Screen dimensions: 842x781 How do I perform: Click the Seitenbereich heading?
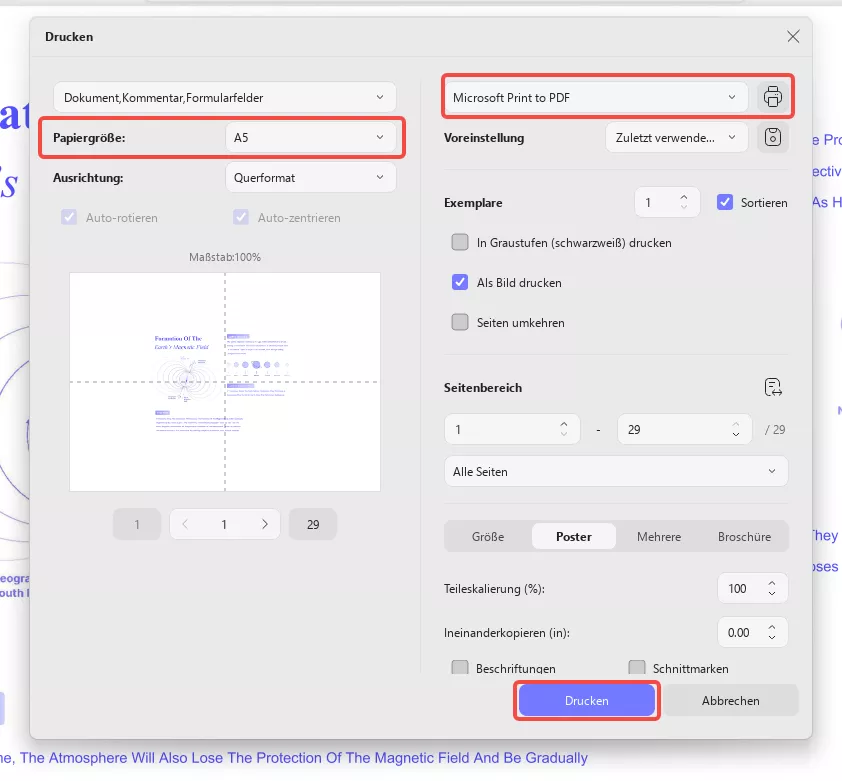(x=483, y=387)
